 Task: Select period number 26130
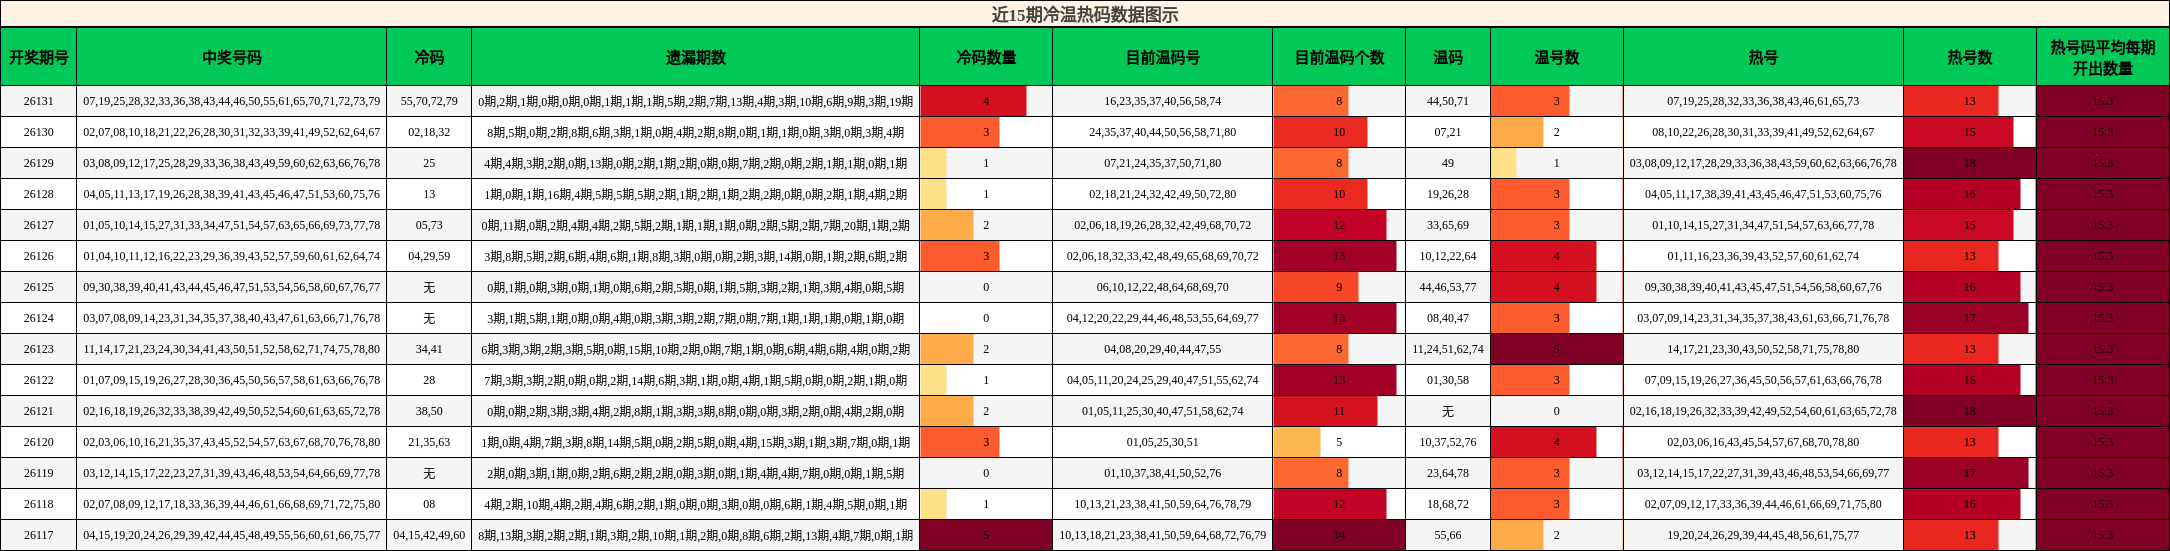tap(38, 132)
